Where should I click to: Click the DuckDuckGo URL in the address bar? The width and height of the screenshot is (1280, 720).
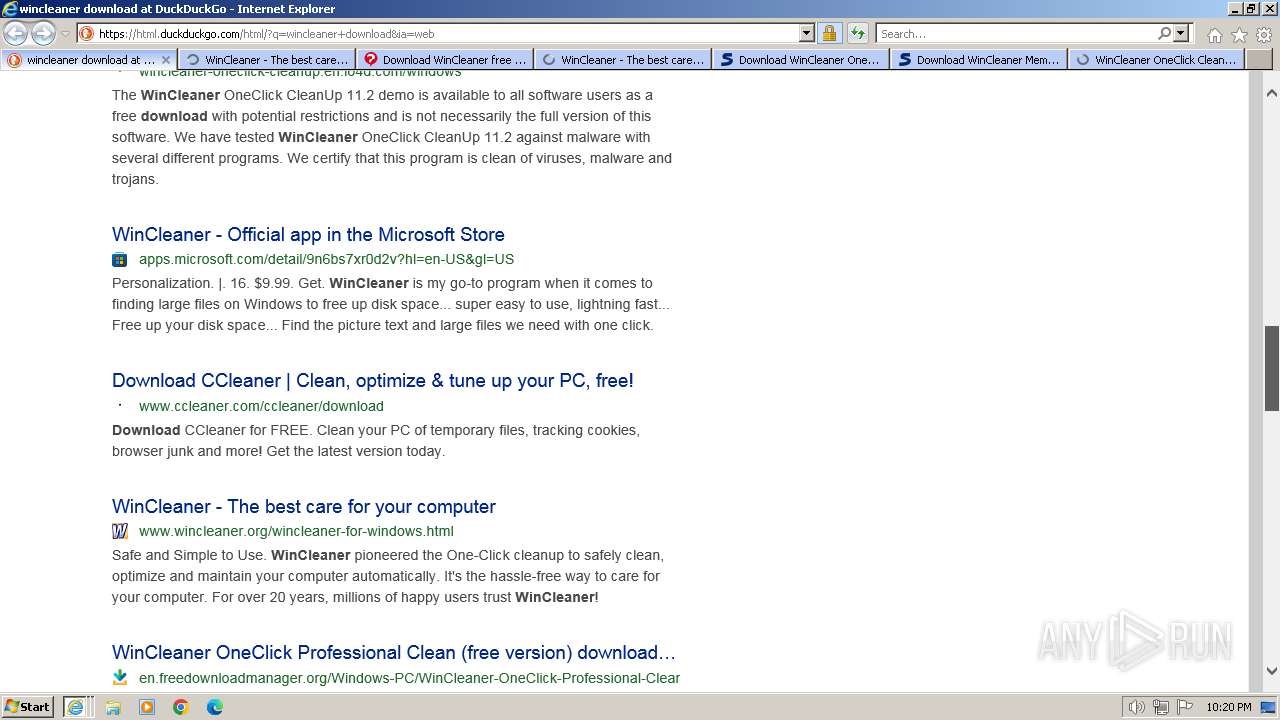tap(266, 34)
